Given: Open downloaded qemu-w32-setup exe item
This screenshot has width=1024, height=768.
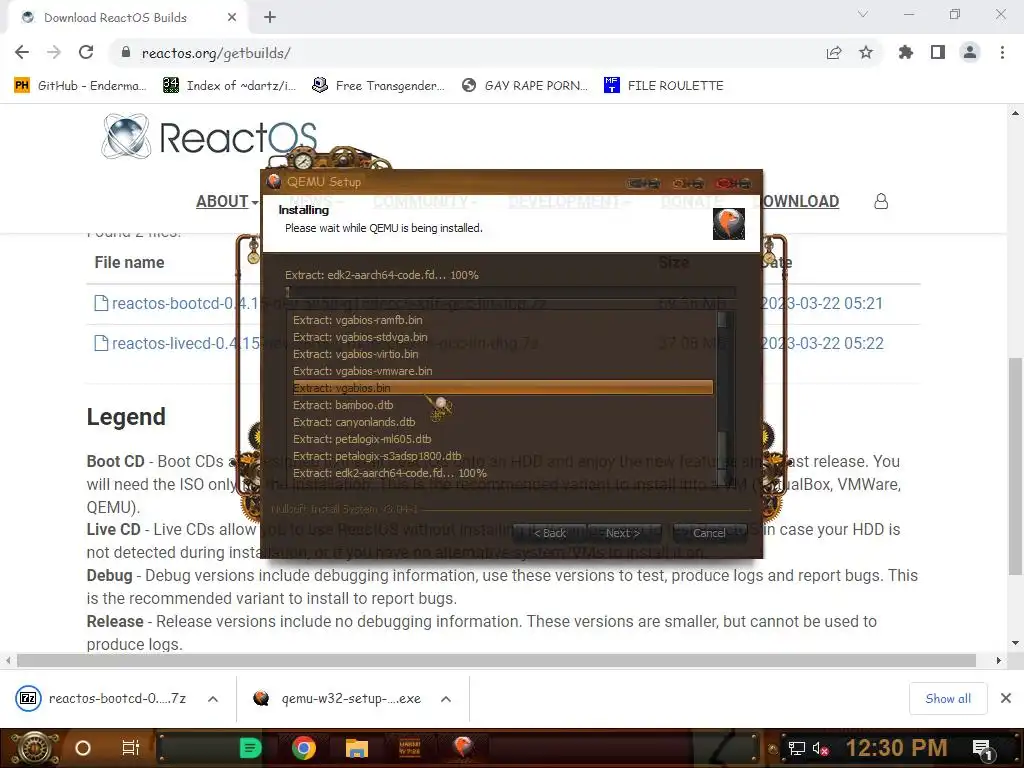Looking at the screenshot, I should (338, 699).
